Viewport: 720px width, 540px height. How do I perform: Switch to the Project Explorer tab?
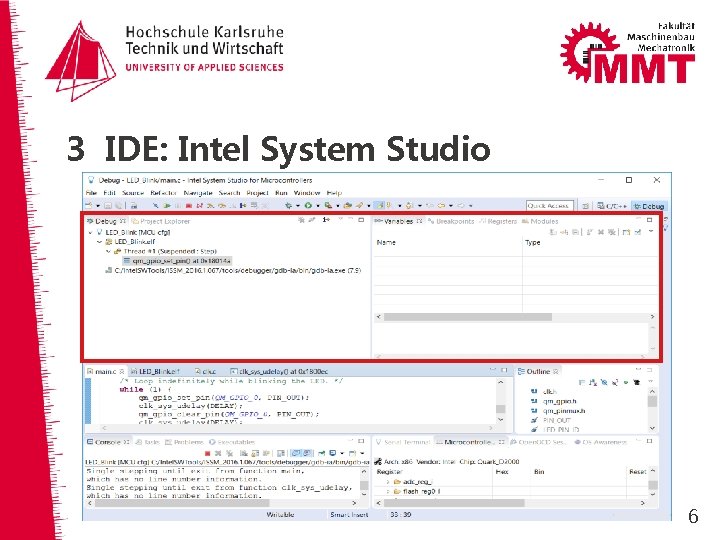161,221
